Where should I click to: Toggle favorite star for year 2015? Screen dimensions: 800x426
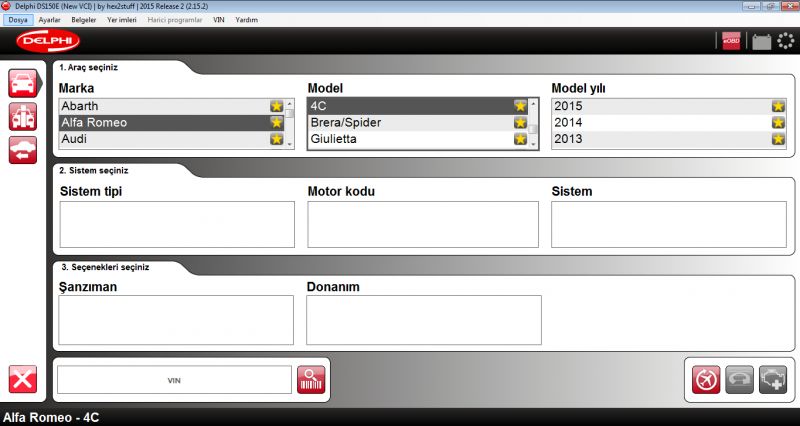(x=779, y=106)
